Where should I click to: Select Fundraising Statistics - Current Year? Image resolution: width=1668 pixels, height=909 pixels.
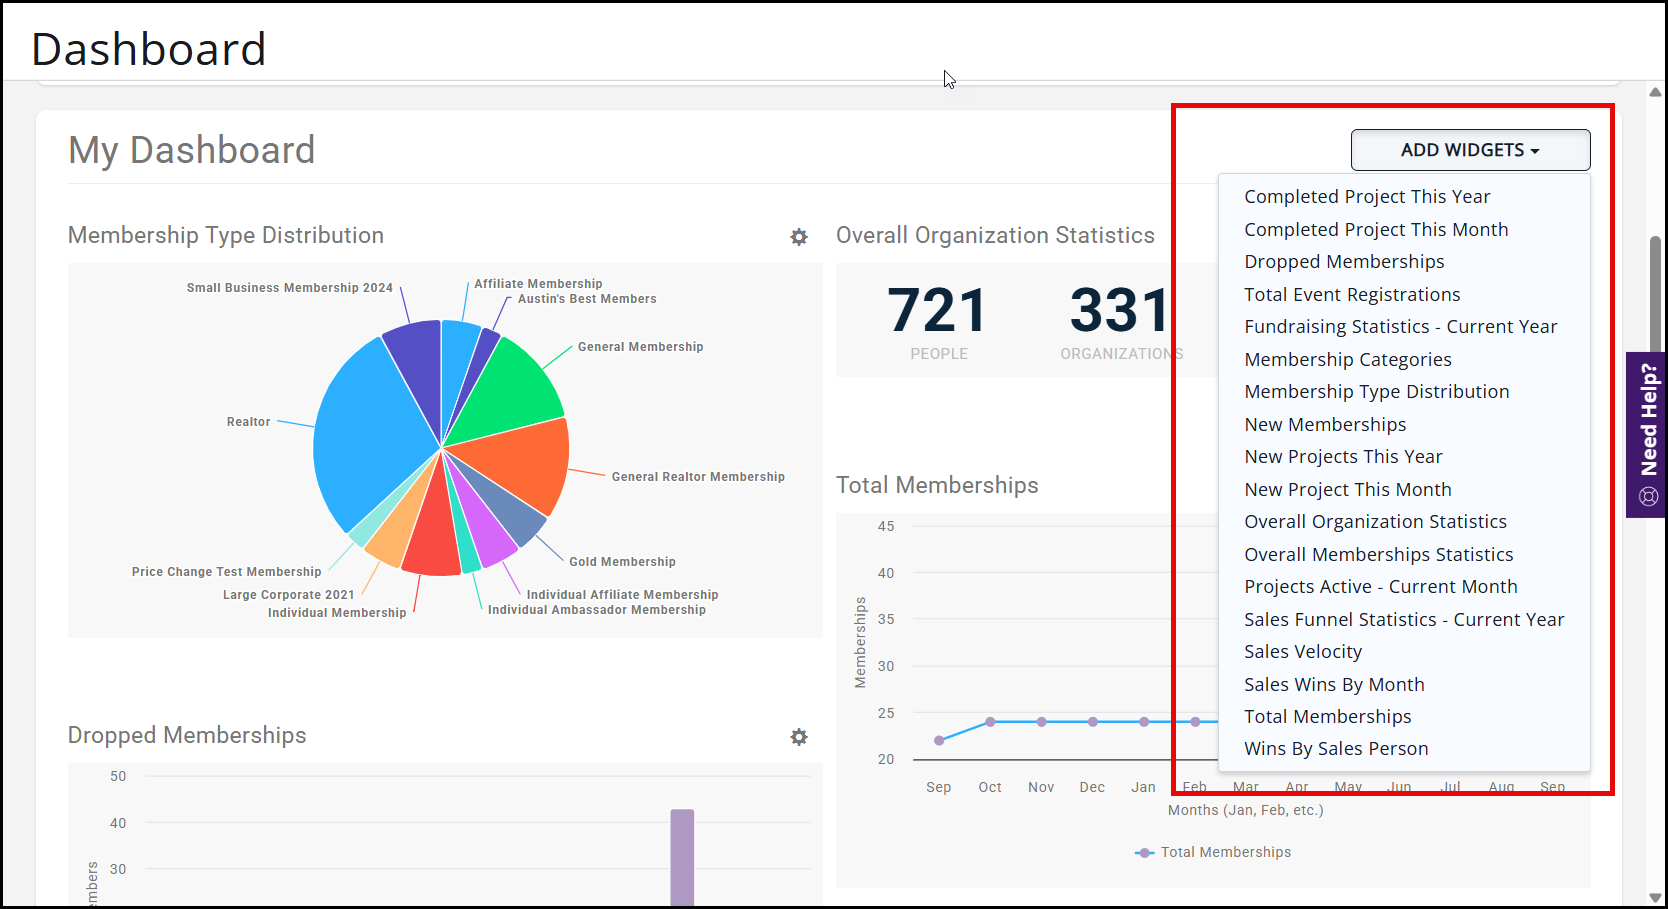click(1400, 327)
